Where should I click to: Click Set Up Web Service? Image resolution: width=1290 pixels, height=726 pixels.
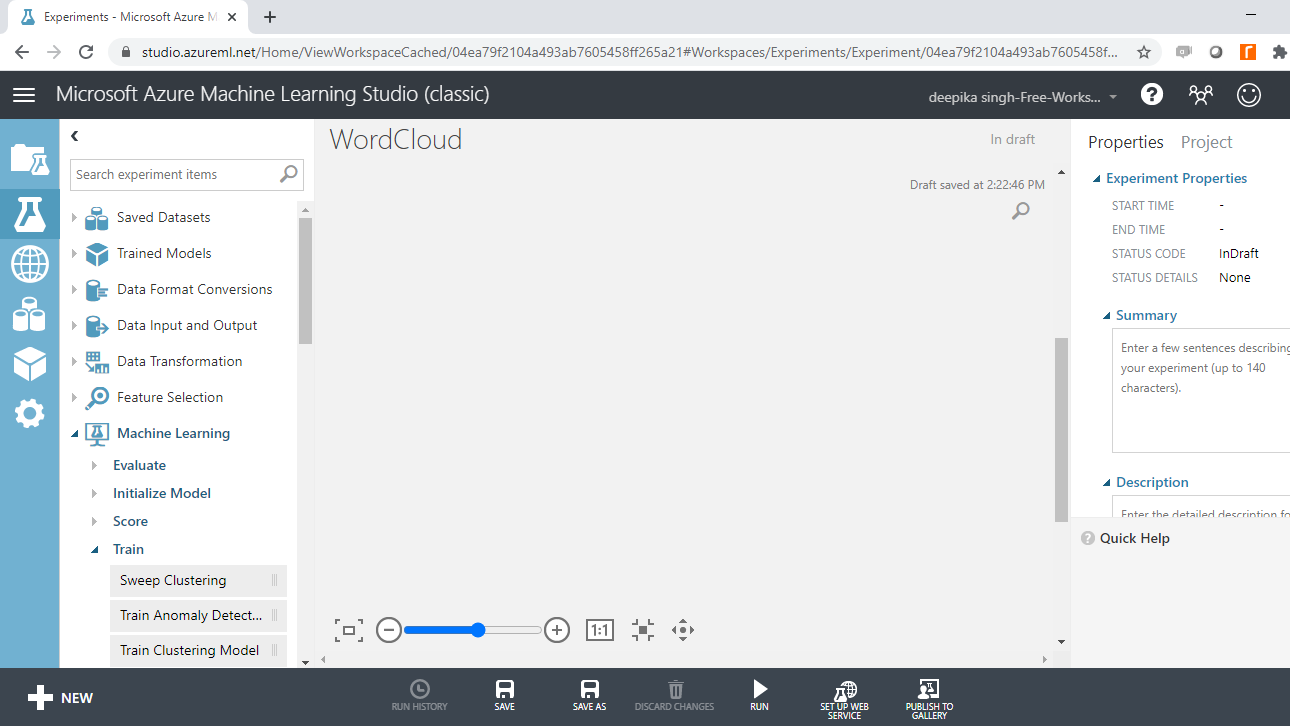845,698
